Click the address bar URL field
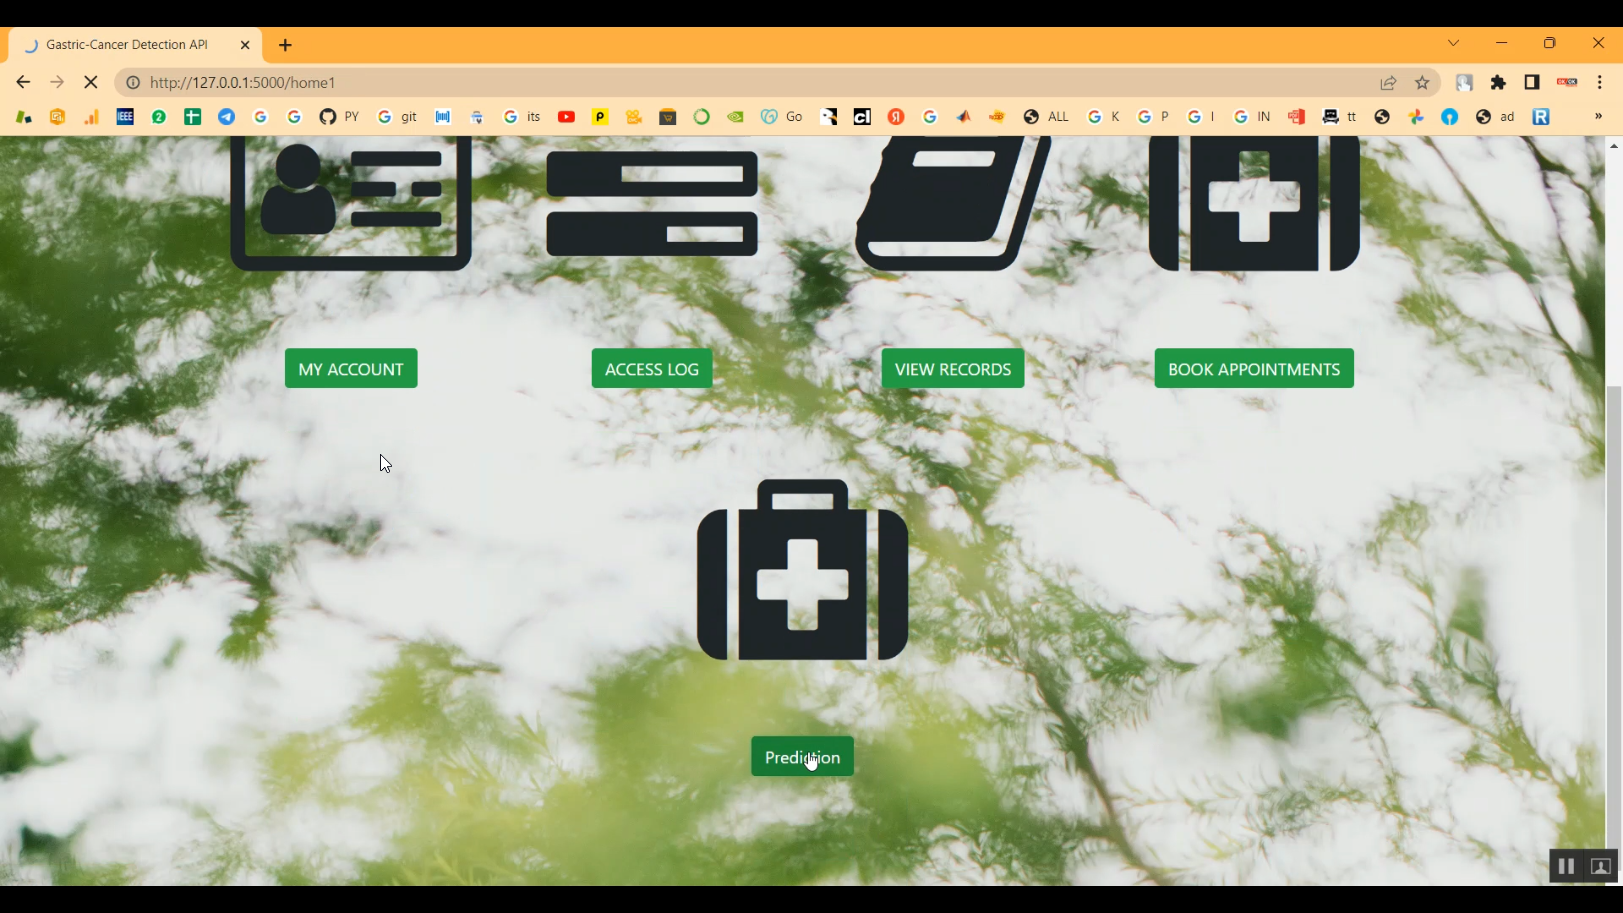The width and height of the screenshot is (1623, 913). (750, 83)
